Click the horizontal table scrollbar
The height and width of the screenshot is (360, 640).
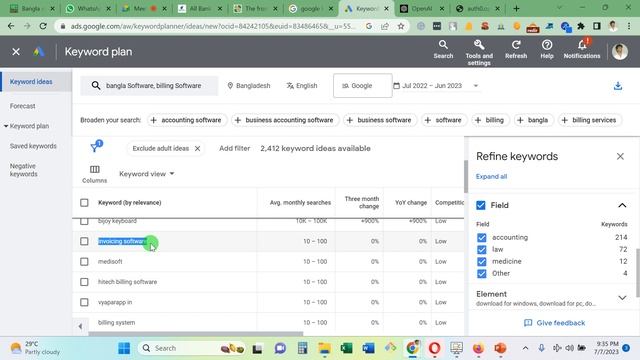tap(196, 333)
